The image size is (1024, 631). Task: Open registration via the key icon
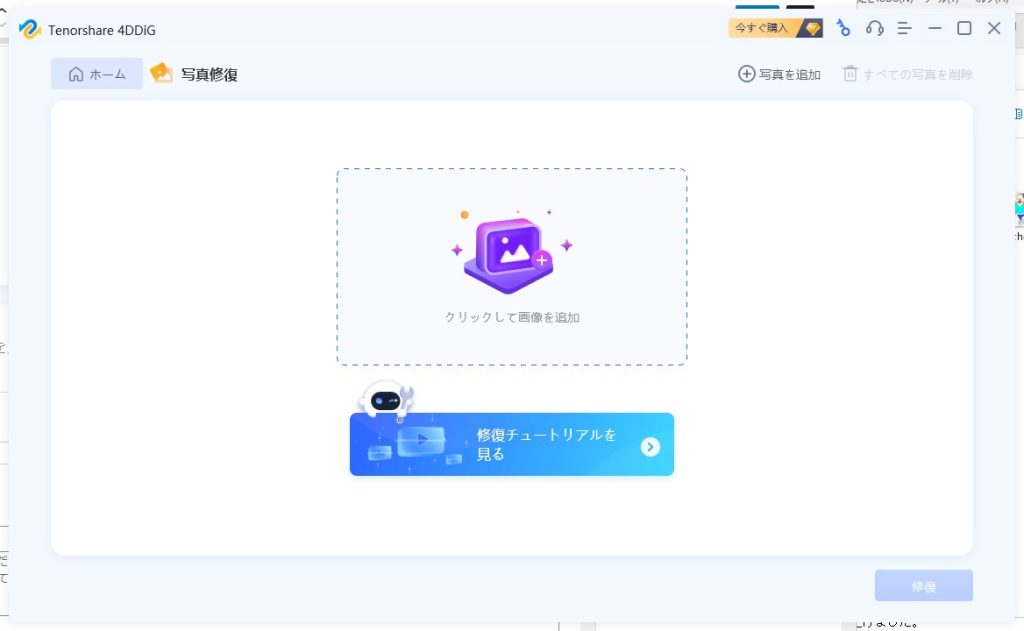[x=843, y=28]
